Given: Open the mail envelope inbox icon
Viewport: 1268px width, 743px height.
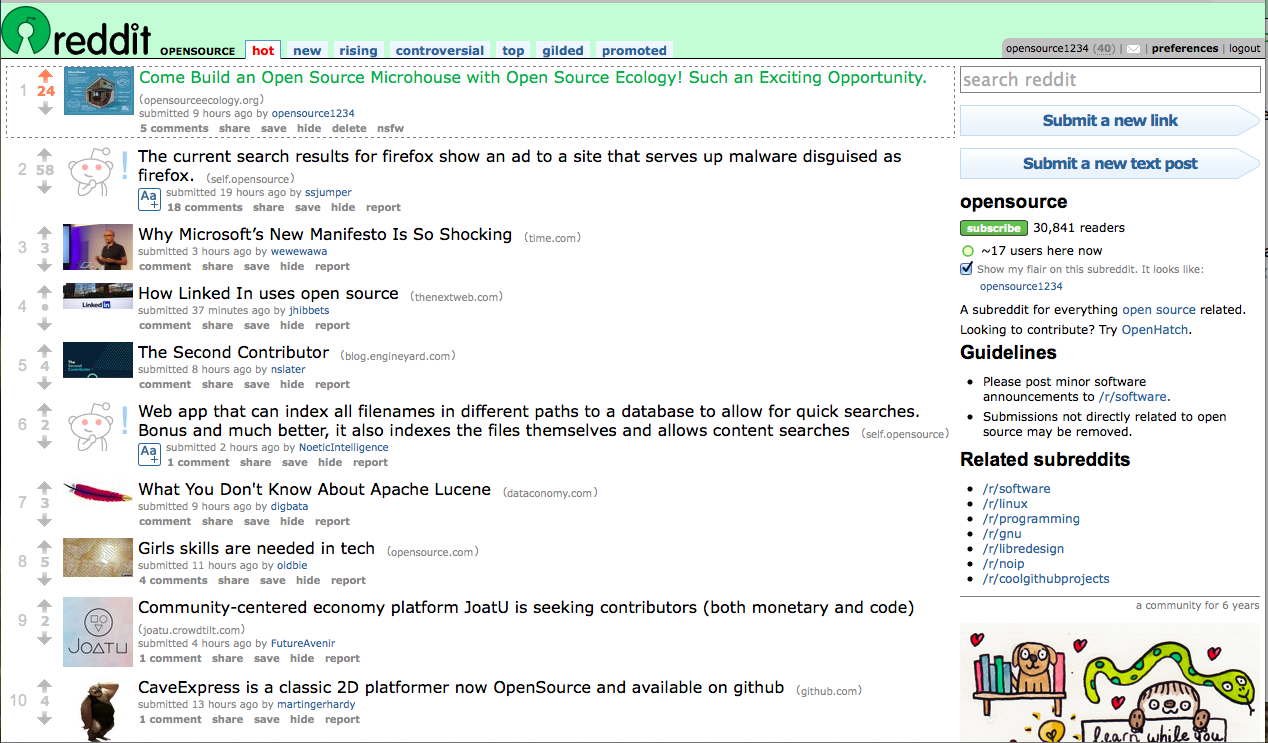Looking at the screenshot, I should click(1133, 49).
